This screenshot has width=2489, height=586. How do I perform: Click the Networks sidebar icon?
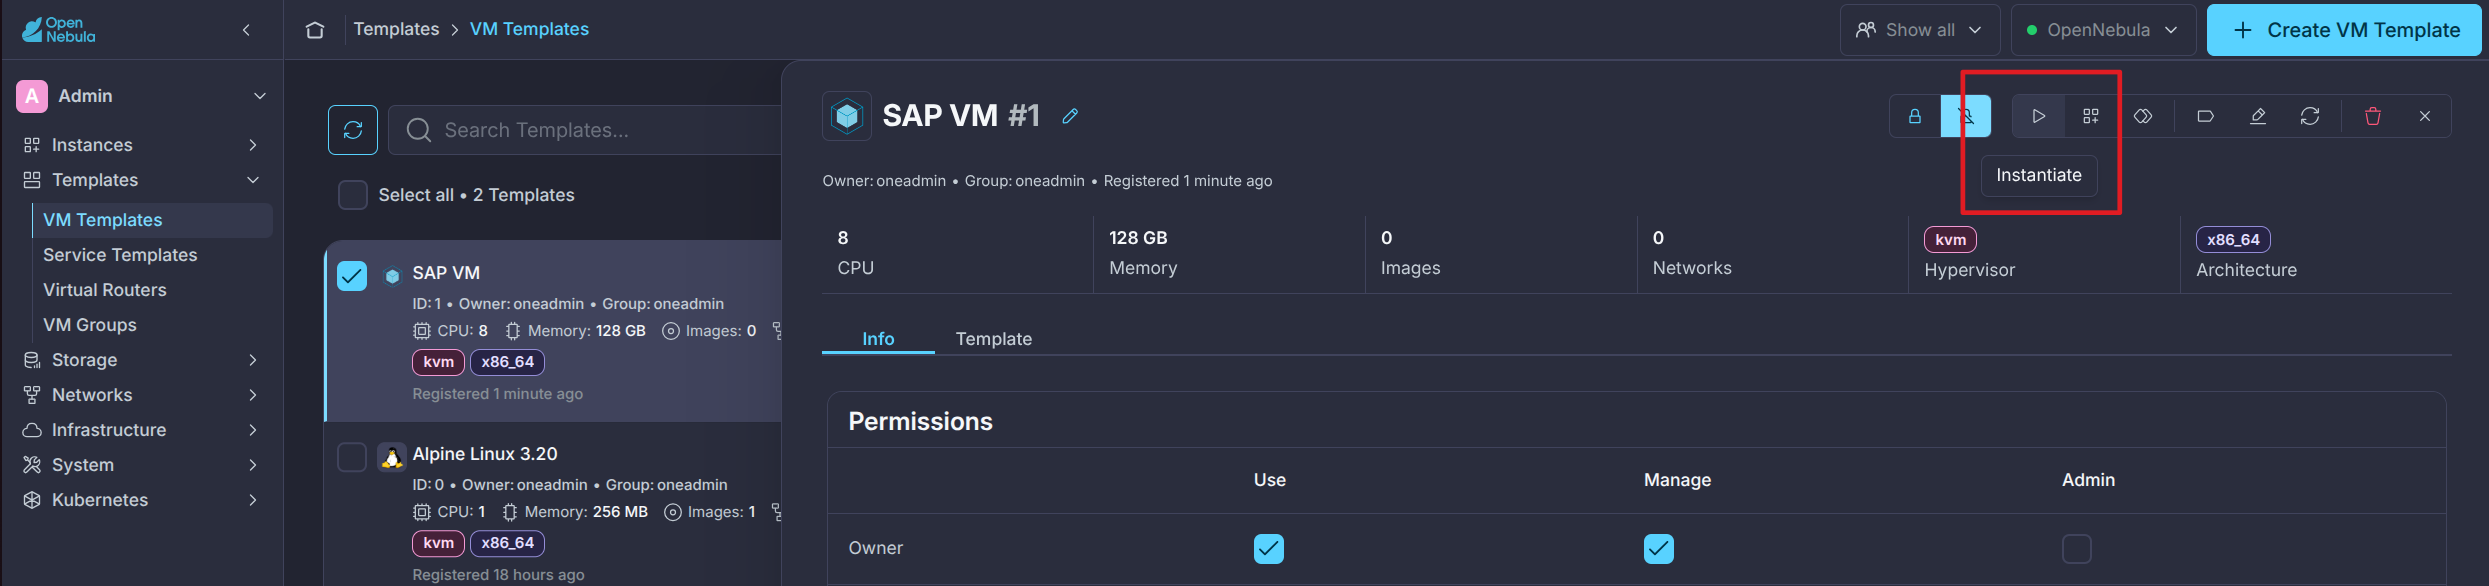pos(32,395)
